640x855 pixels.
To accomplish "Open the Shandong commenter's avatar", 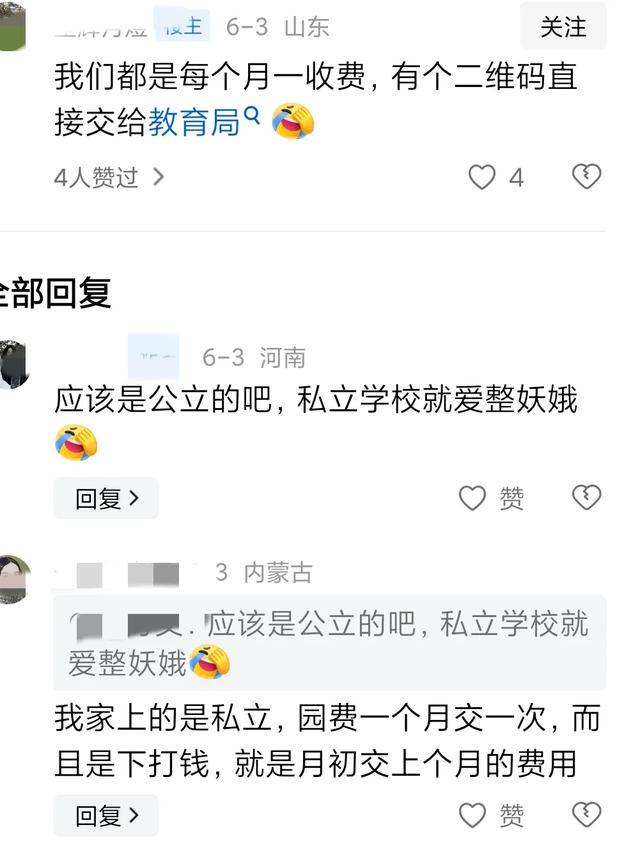I will [12, 26].
